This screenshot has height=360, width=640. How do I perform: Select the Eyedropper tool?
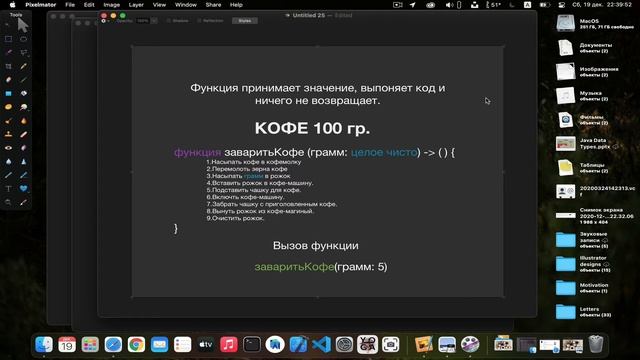[24, 202]
